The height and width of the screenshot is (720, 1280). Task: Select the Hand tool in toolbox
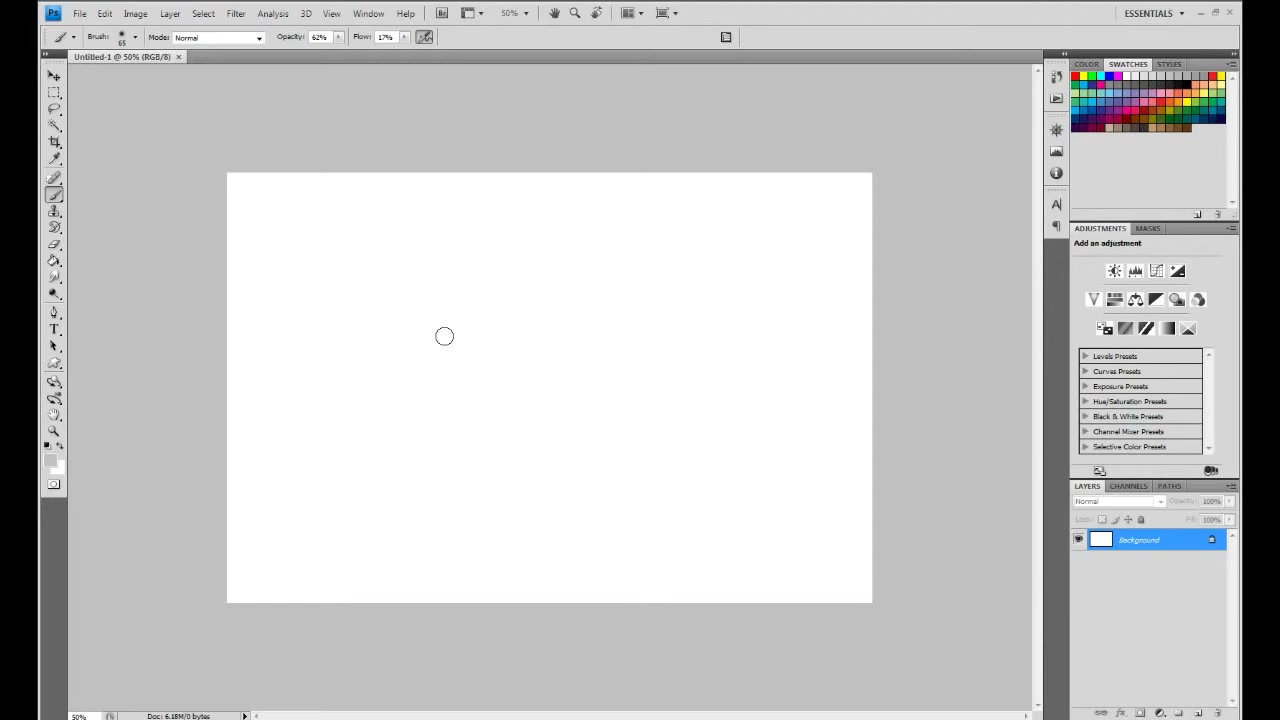coord(54,415)
